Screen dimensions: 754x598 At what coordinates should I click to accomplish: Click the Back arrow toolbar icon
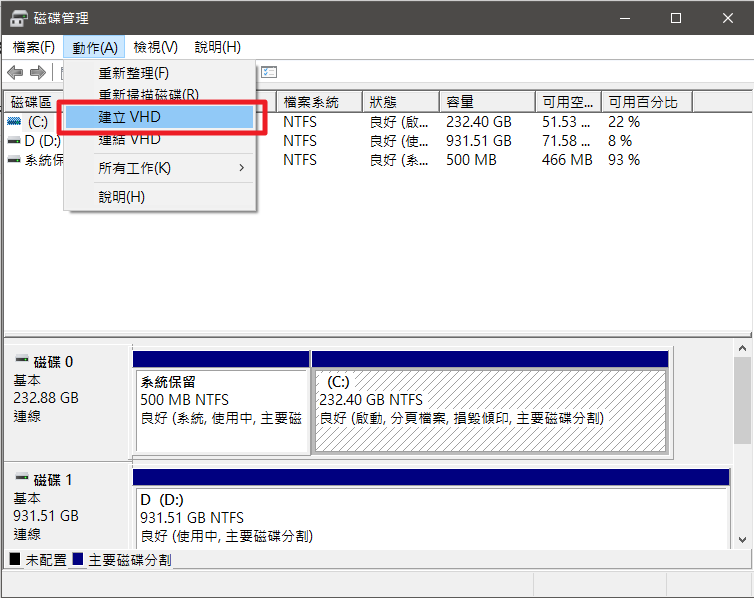15,72
